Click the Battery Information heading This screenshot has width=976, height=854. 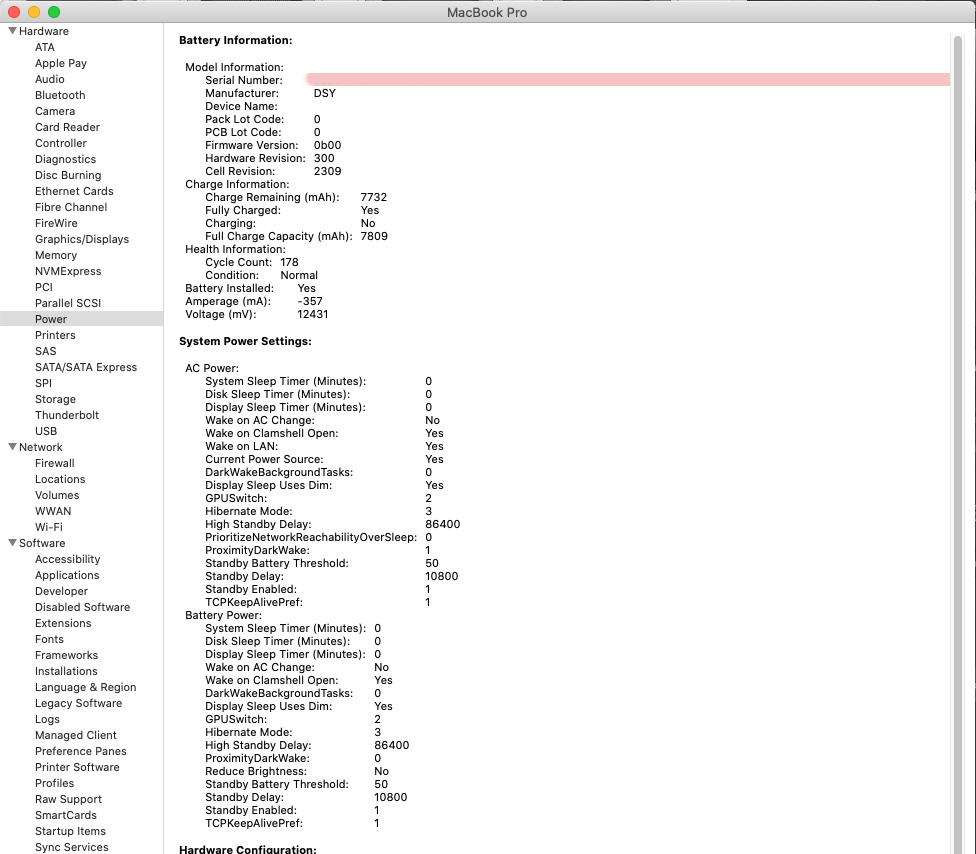click(x=235, y=40)
